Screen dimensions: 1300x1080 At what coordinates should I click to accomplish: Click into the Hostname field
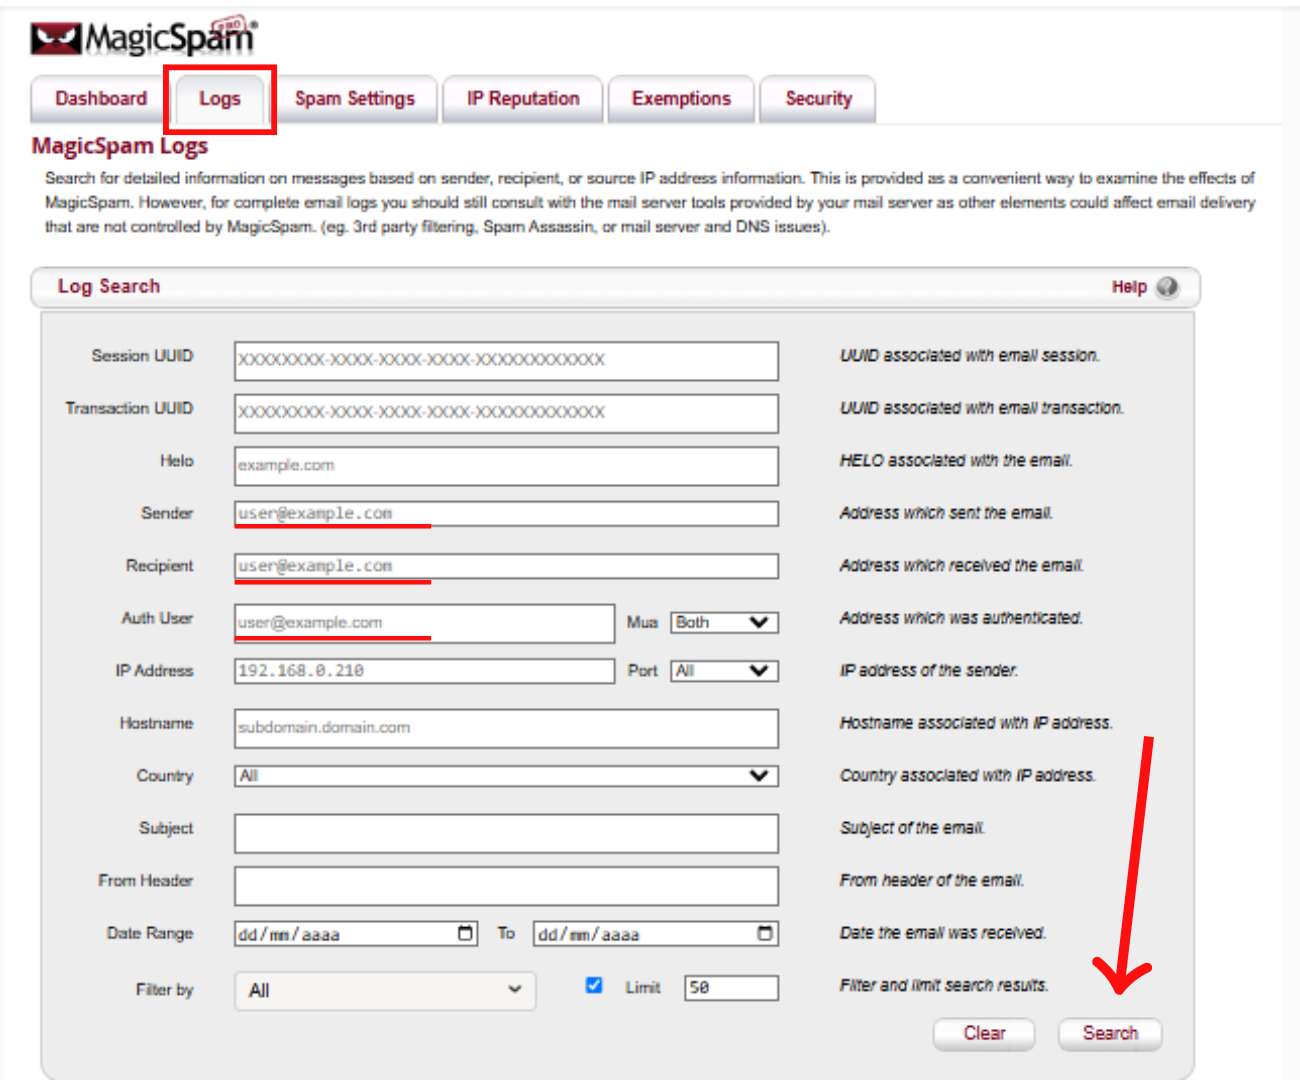[506, 728]
